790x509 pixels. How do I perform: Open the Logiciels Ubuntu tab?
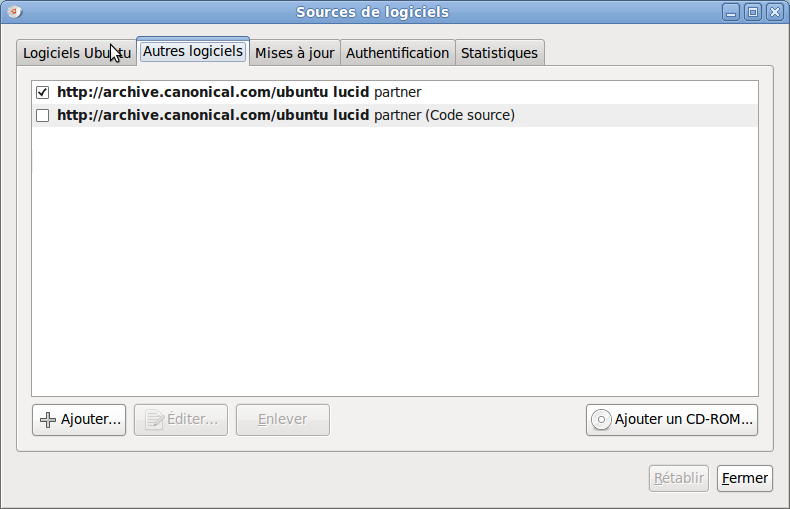pyautogui.click(x=76, y=53)
